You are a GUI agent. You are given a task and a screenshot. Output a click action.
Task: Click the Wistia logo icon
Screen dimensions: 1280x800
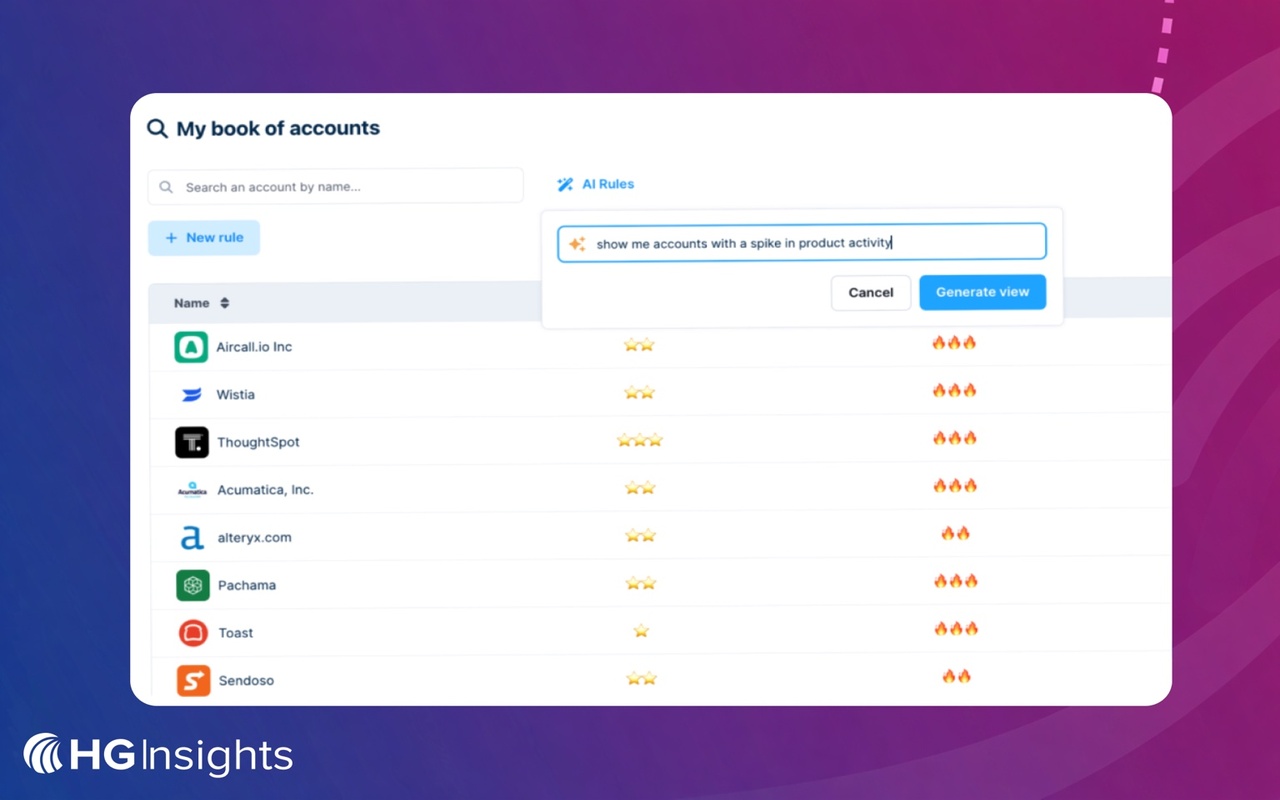click(x=192, y=395)
